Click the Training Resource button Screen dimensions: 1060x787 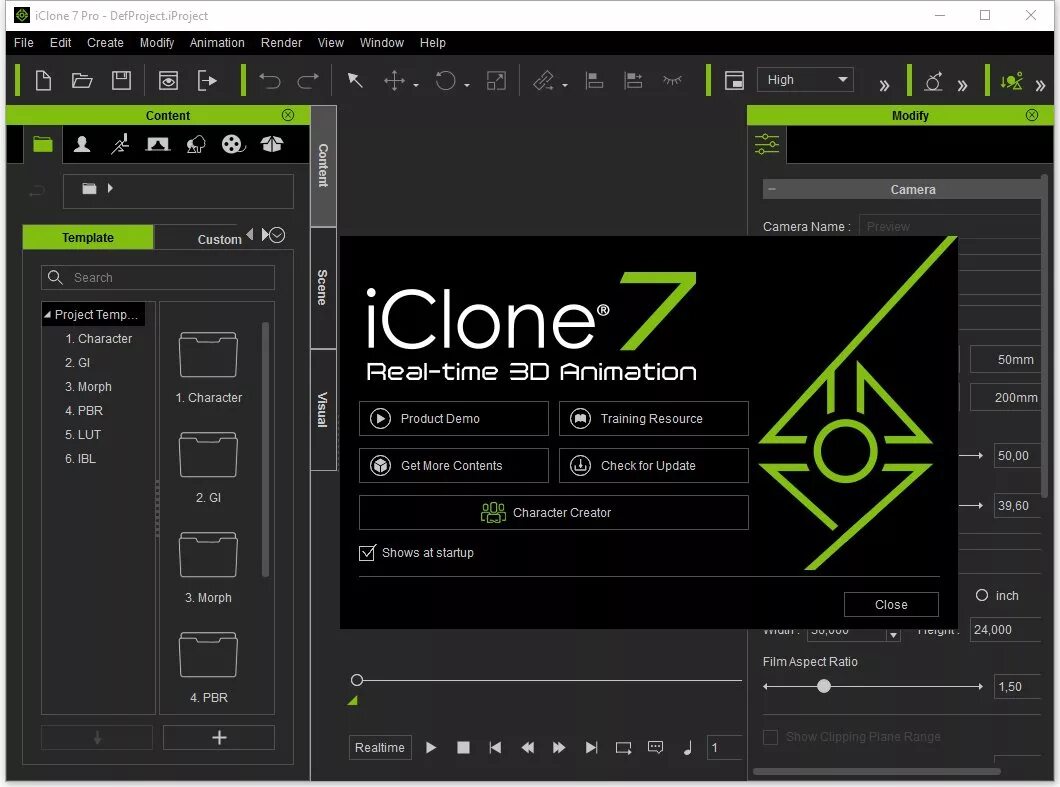(654, 419)
